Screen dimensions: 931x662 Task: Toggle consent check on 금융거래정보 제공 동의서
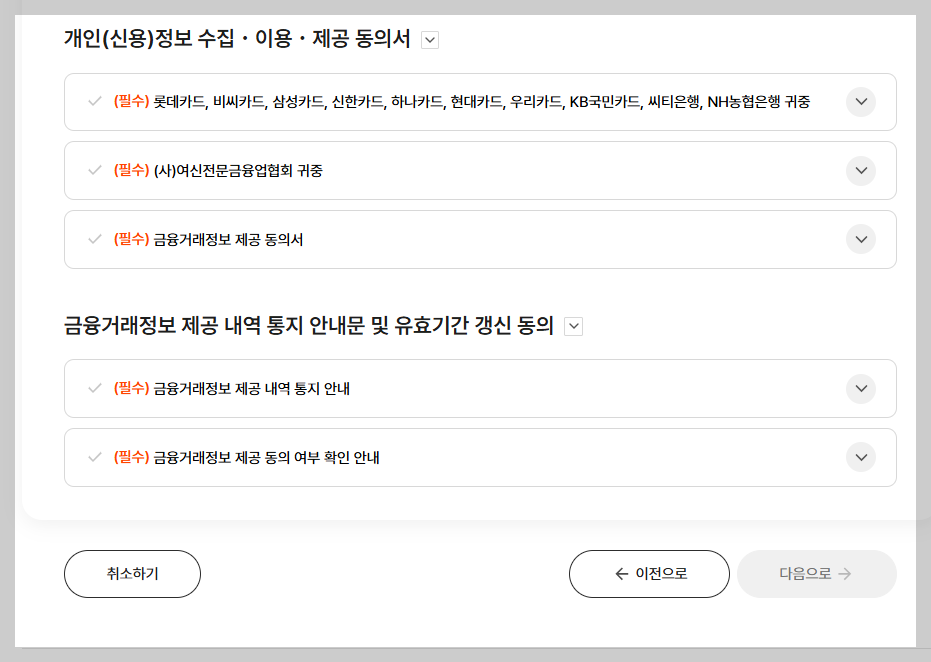[x=93, y=239]
